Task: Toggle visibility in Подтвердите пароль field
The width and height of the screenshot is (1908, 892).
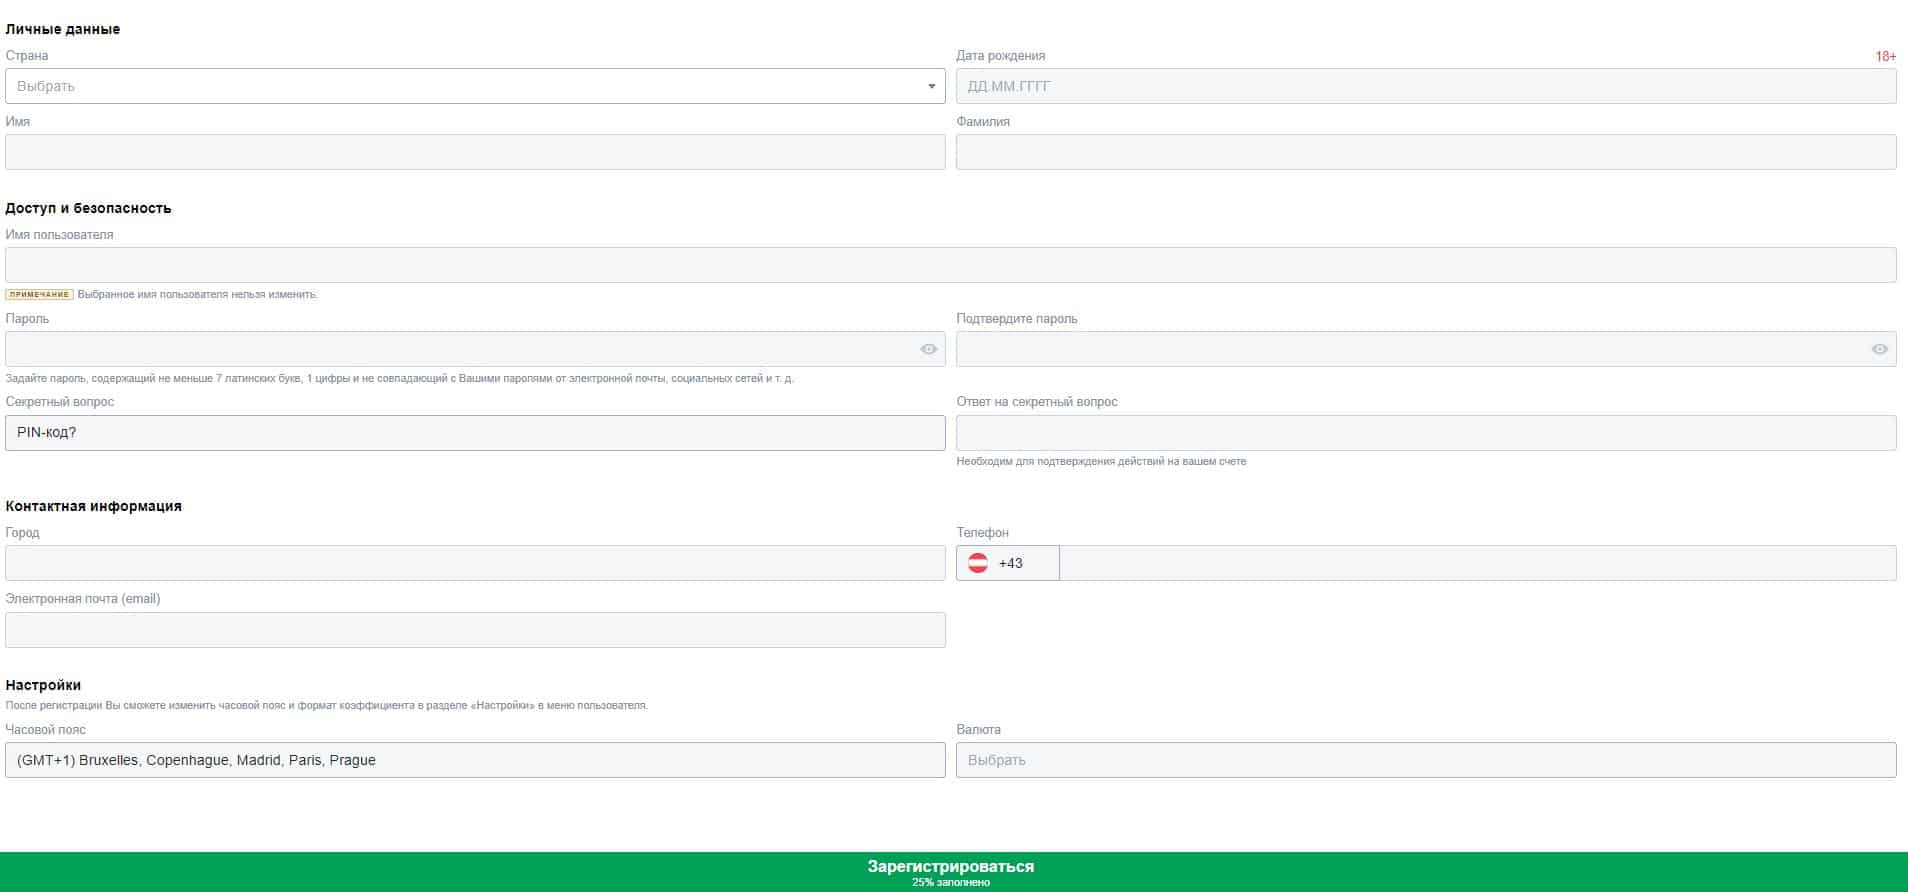Action: click(x=1879, y=349)
